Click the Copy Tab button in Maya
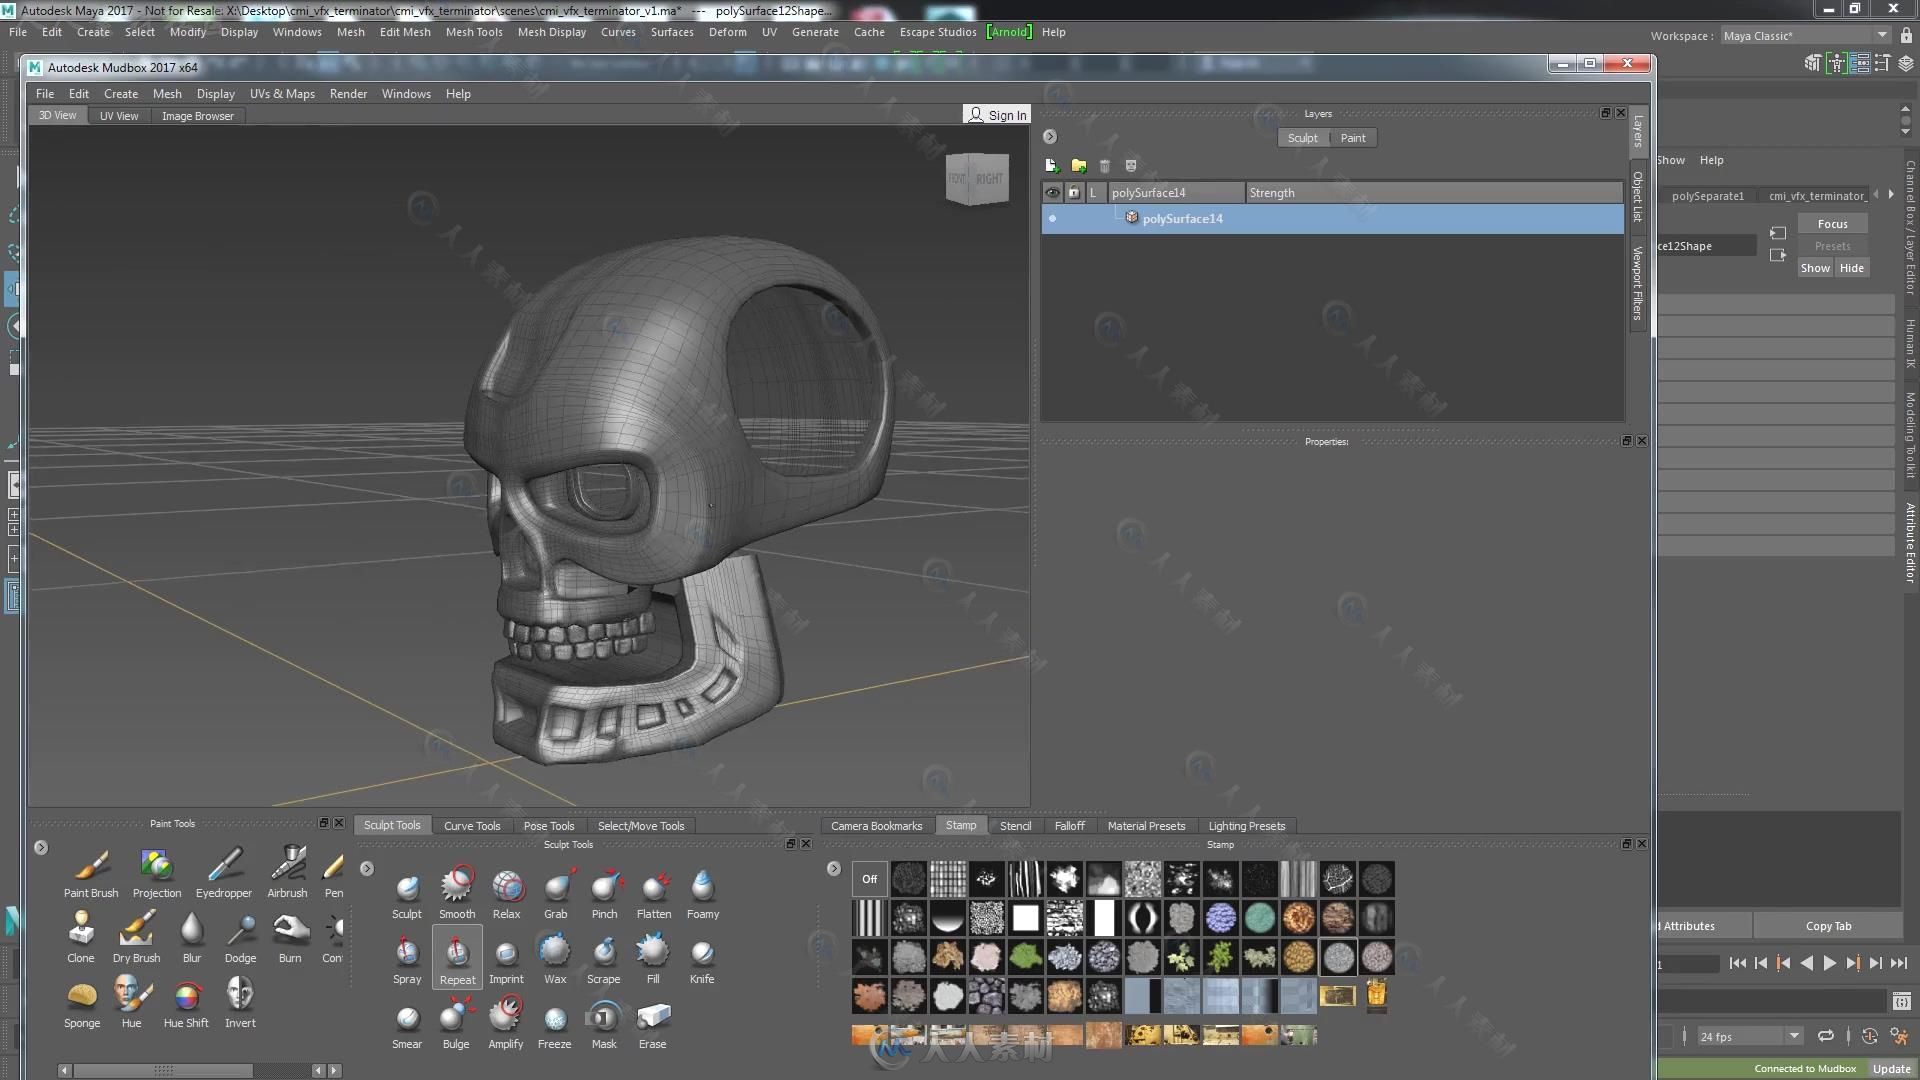The image size is (1920, 1080). (1828, 926)
